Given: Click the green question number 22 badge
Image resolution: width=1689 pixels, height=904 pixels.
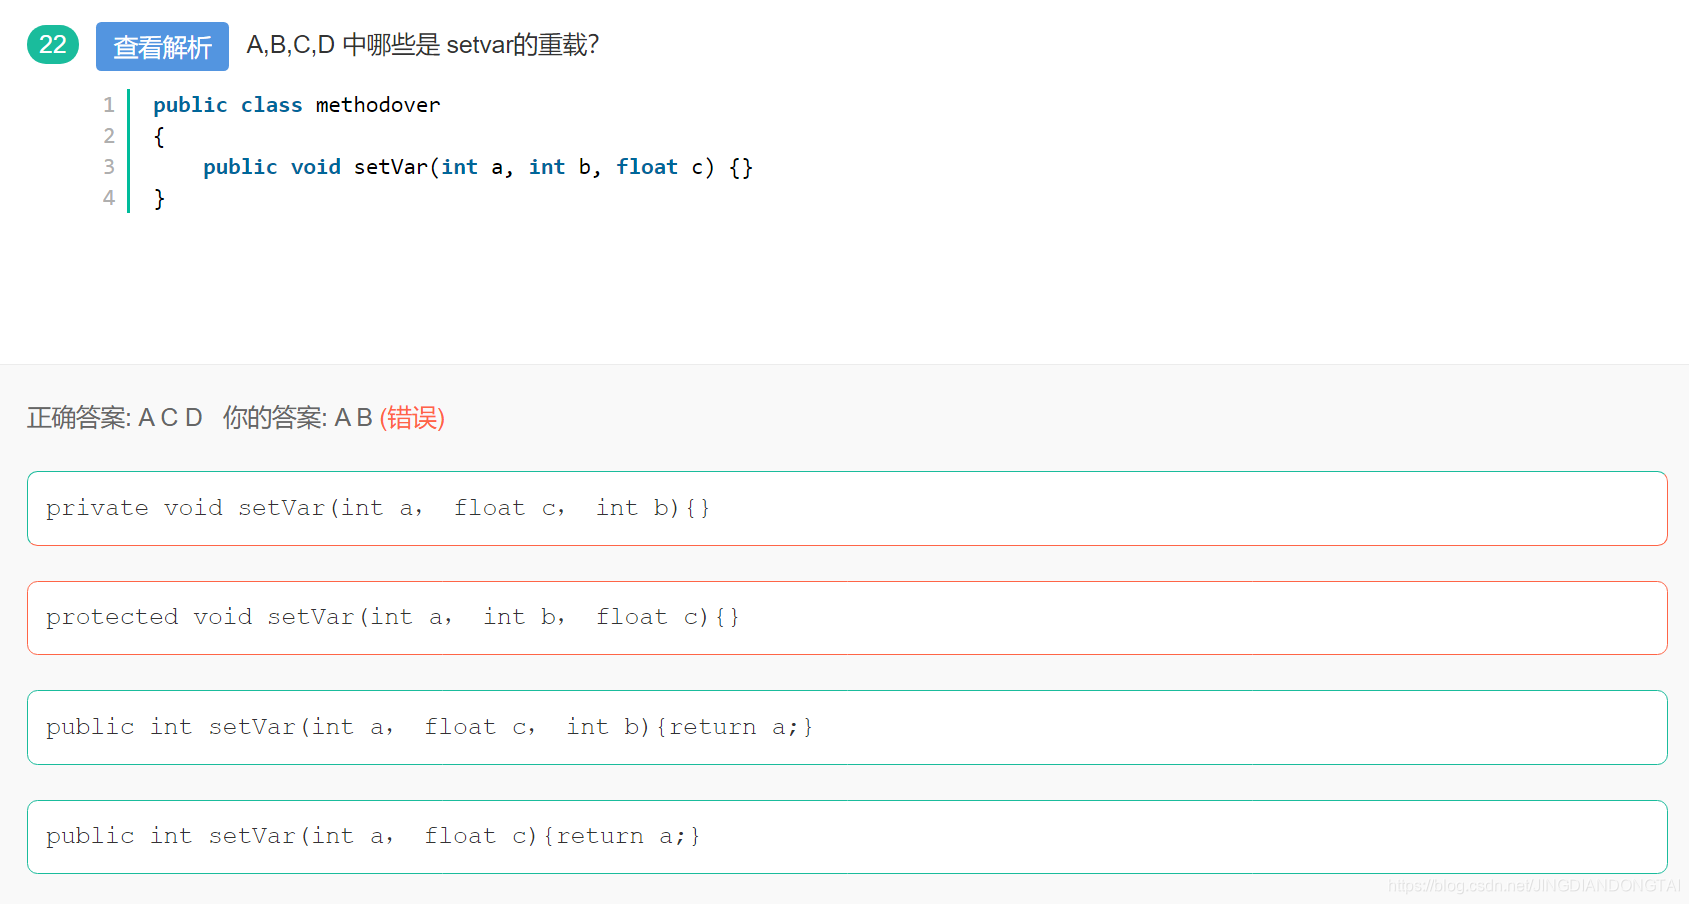Looking at the screenshot, I should (53, 45).
